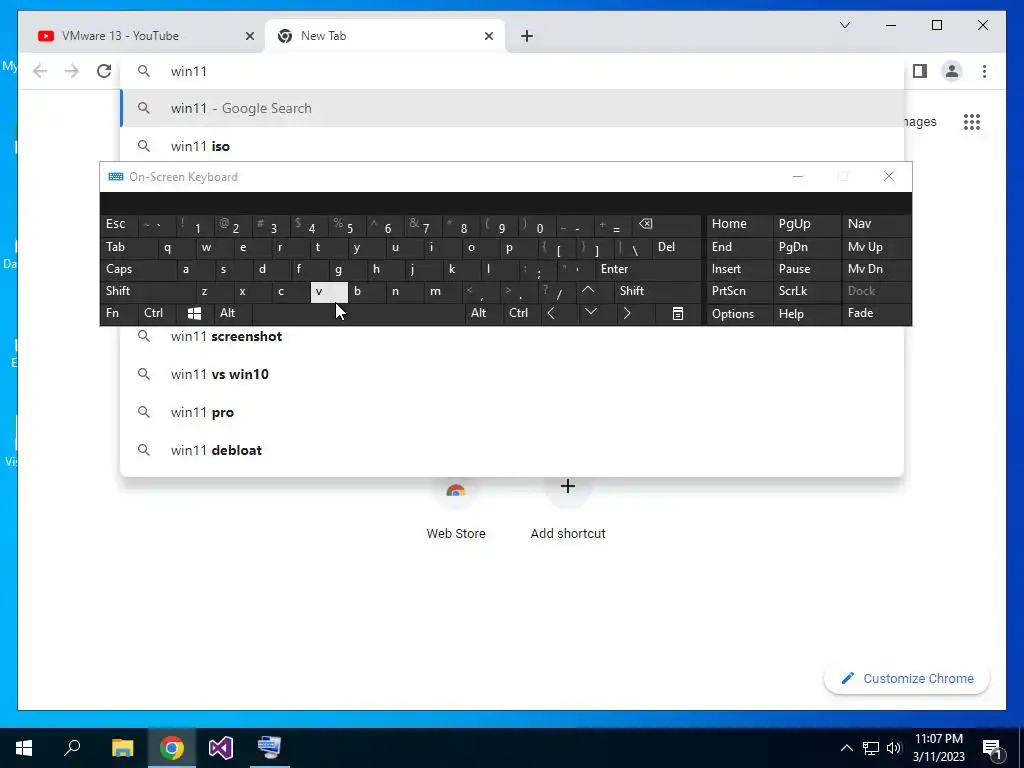This screenshot has height=768, width=1024.
Task: Pick the win11 pro suggestion
Action: (x=512, y=412)
